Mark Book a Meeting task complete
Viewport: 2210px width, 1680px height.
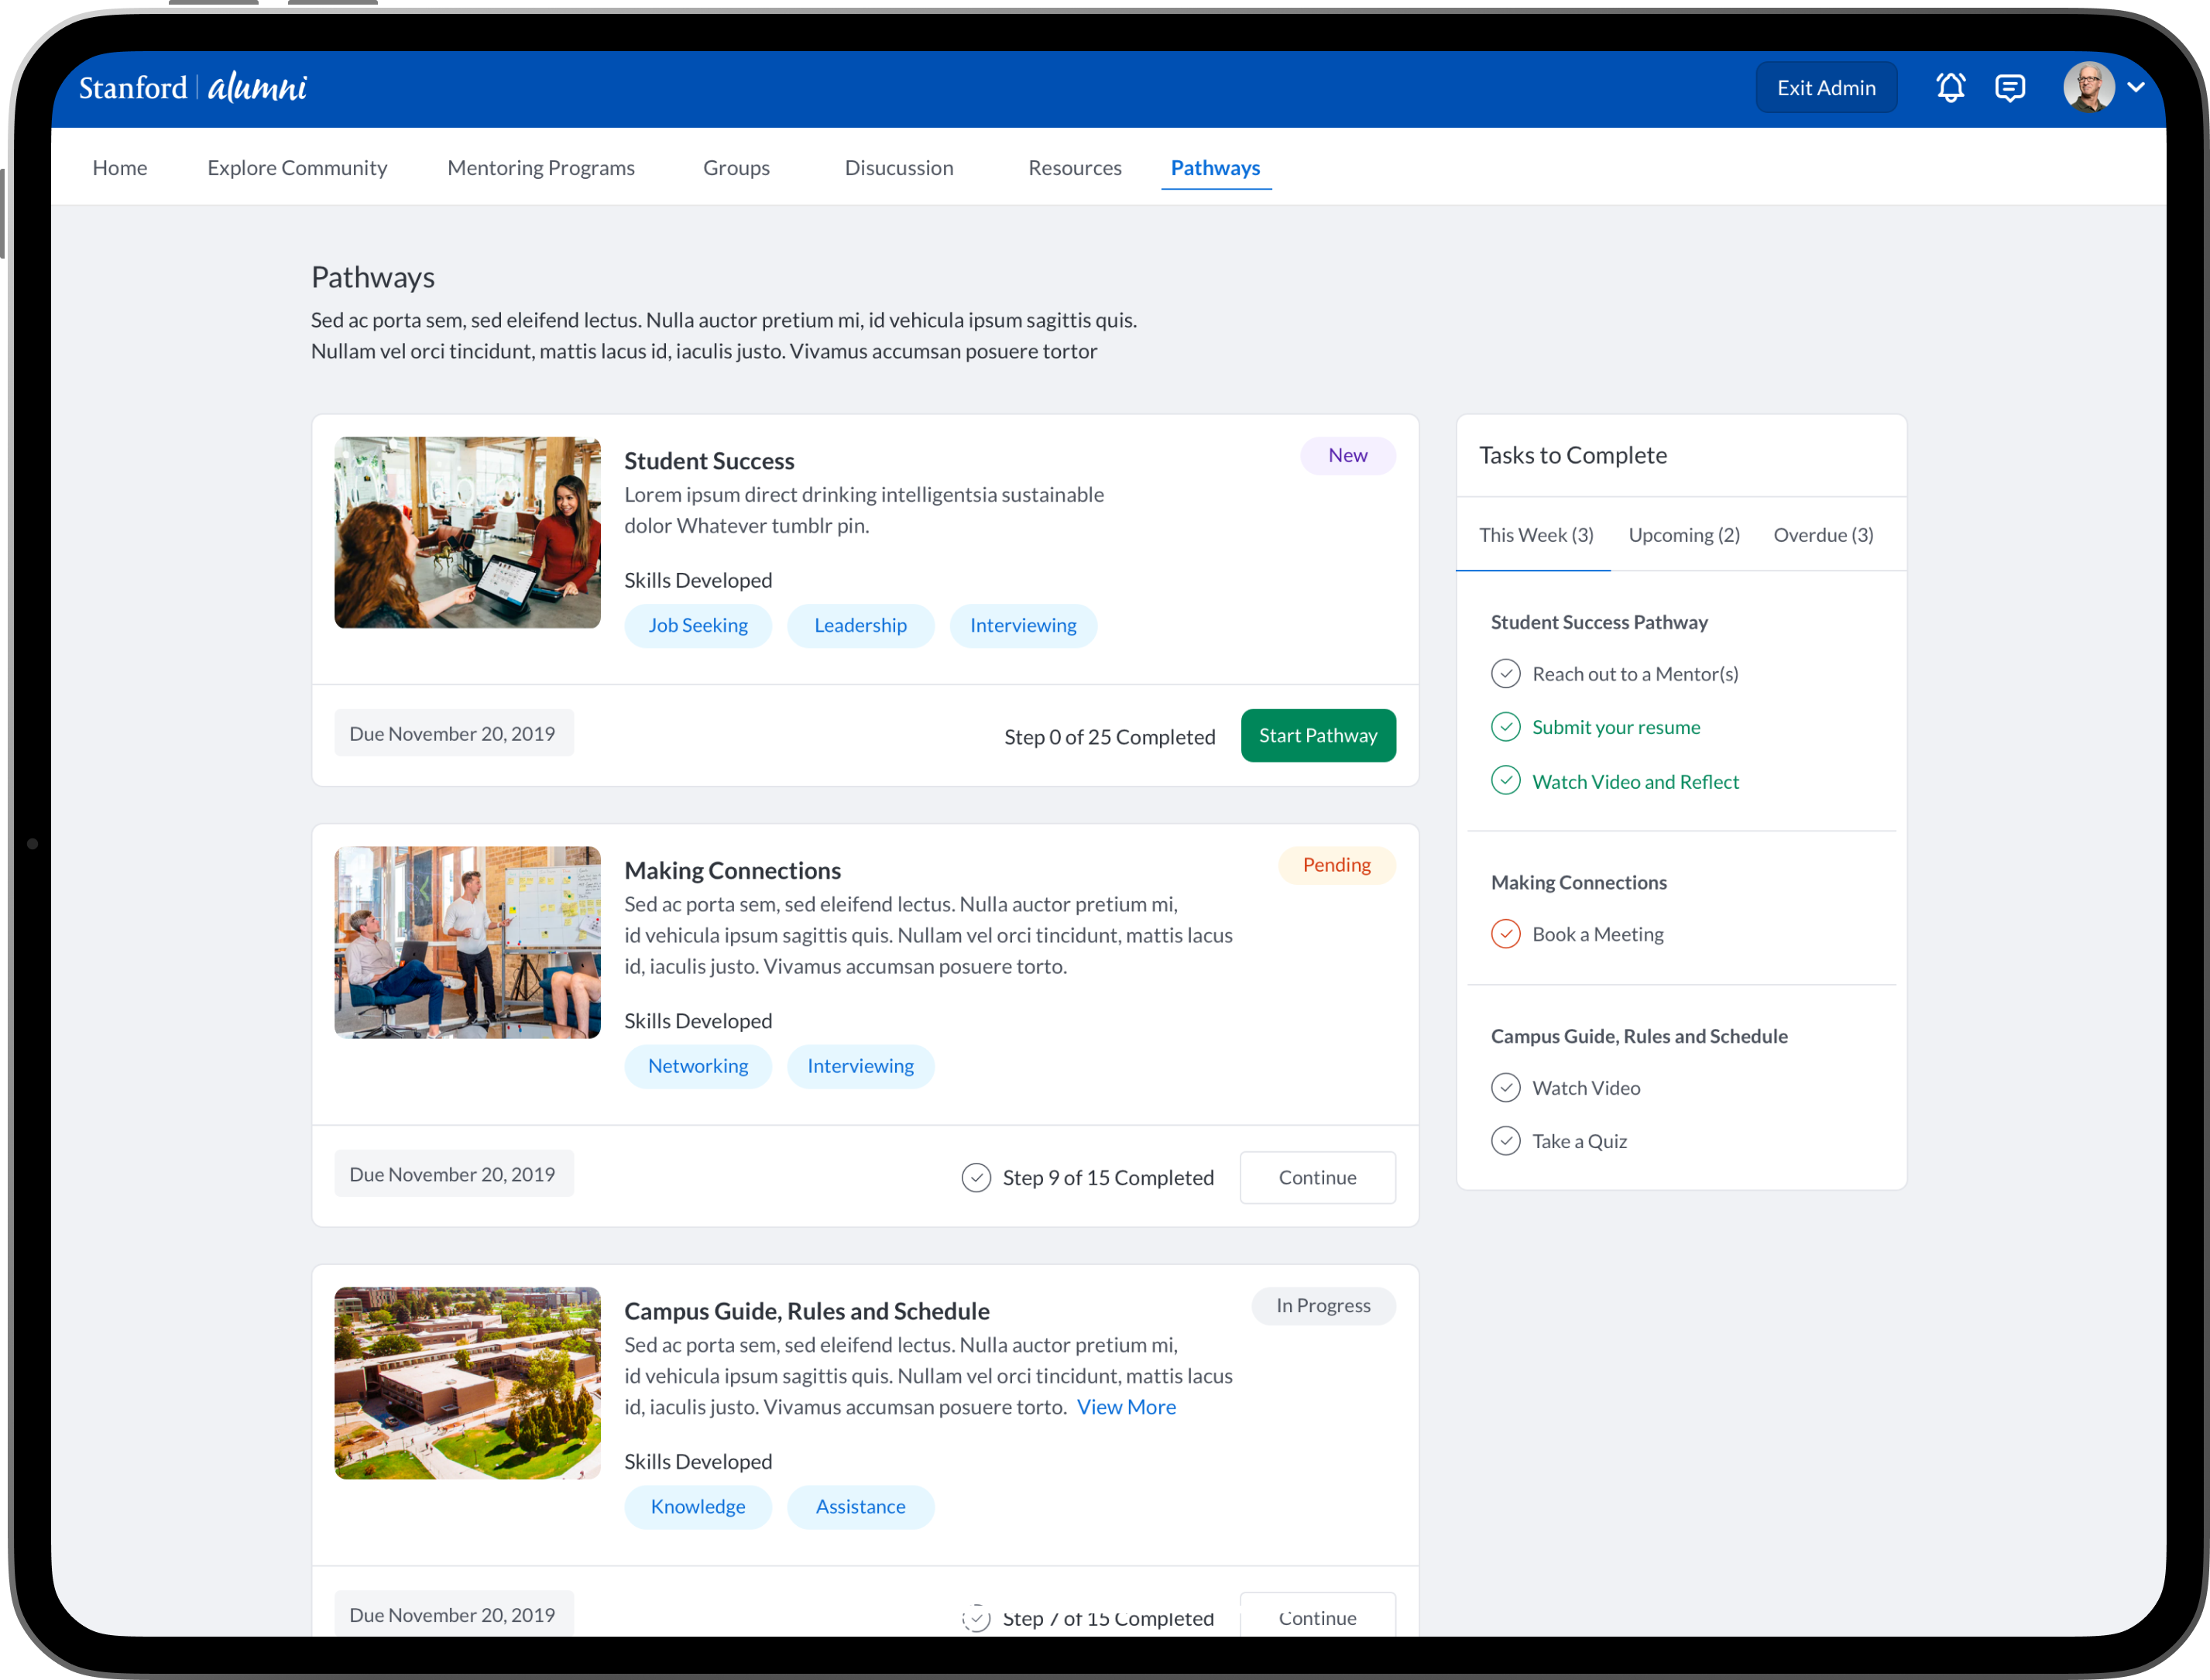point(1505,934)
